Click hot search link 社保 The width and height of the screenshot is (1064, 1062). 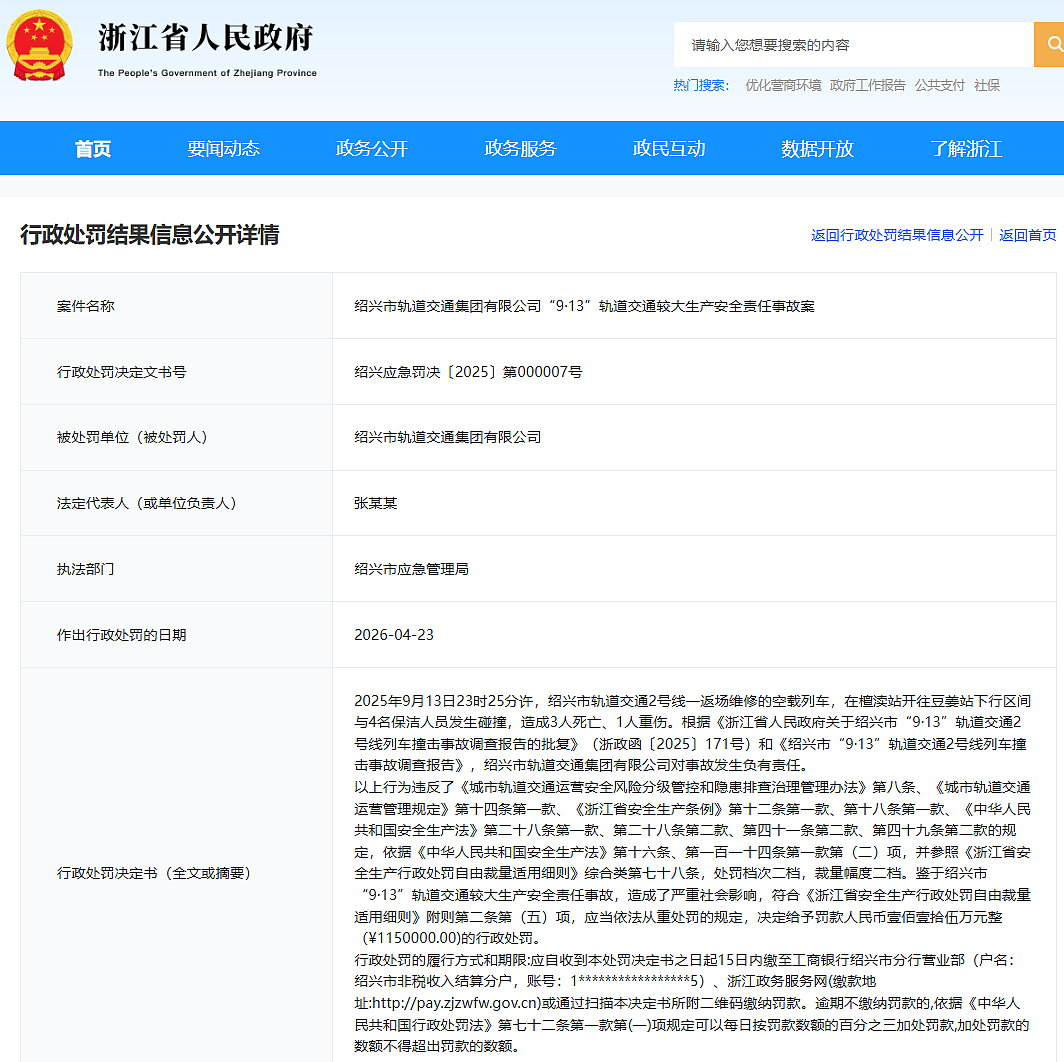pos(987,86)
